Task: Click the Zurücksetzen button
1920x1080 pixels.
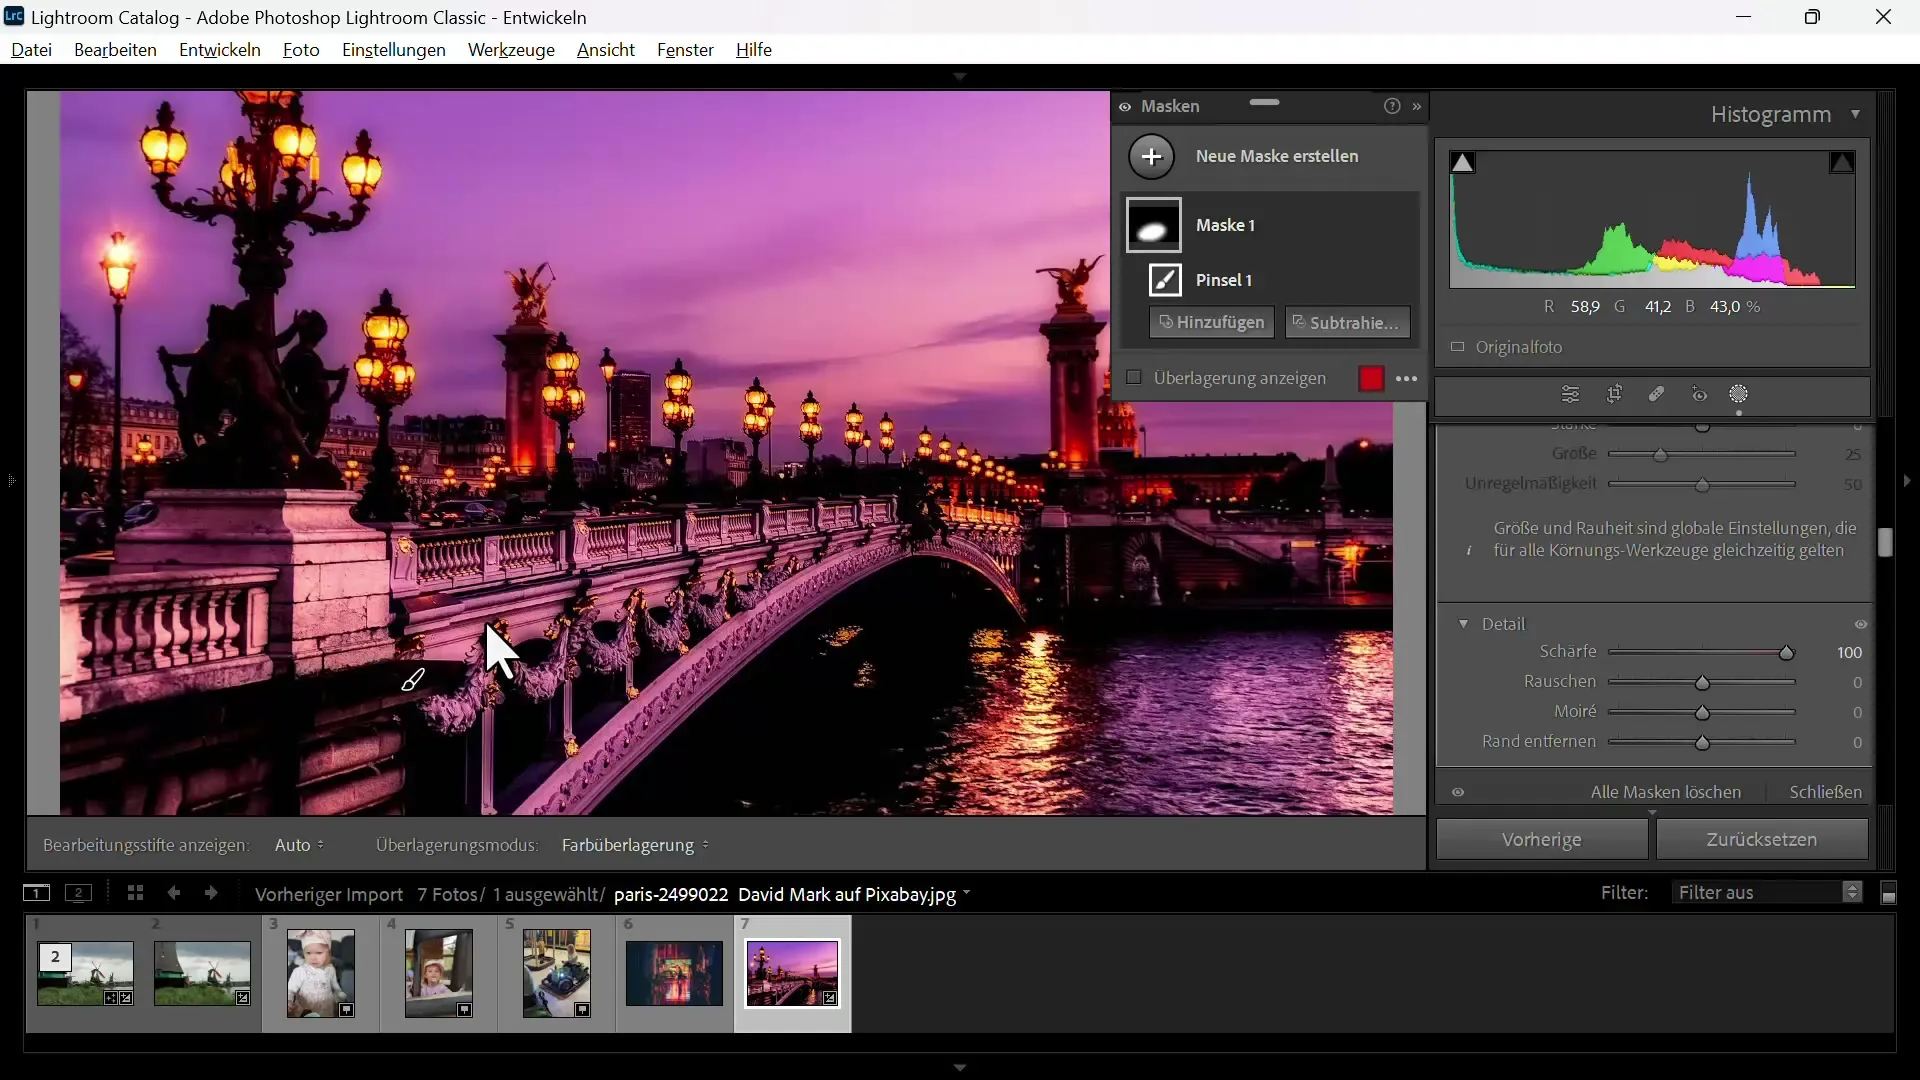Action: coord(1762,840)
